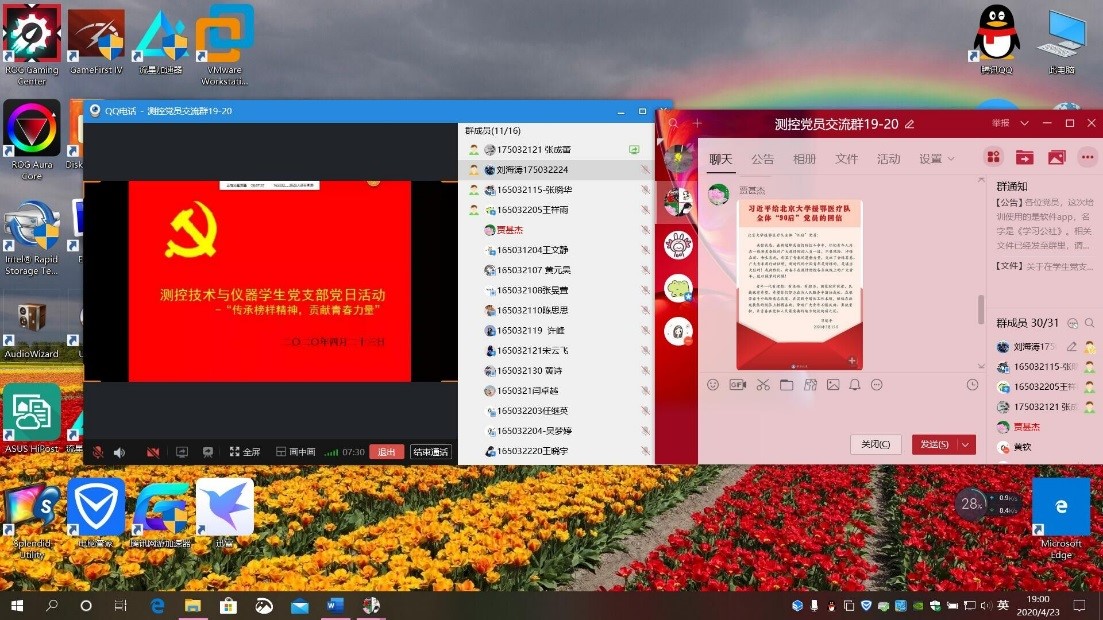Expand the 设置 dropdown in group chat
This screenshot has width=1103, height=620.
pyautogui.click(x=937, y=159)
